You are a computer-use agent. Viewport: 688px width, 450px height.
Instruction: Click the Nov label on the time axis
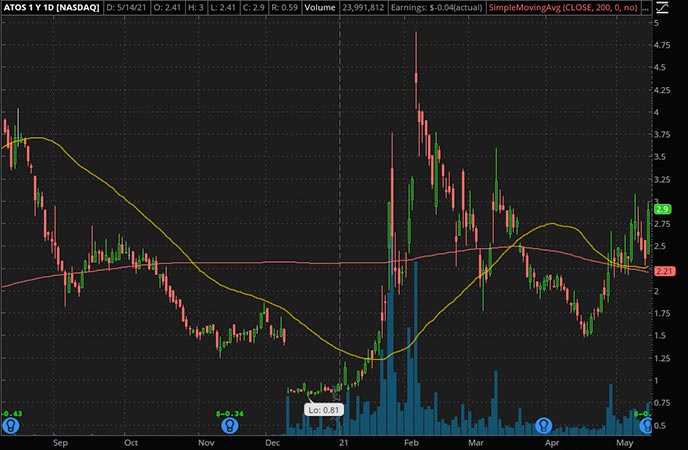pos(206,443)
